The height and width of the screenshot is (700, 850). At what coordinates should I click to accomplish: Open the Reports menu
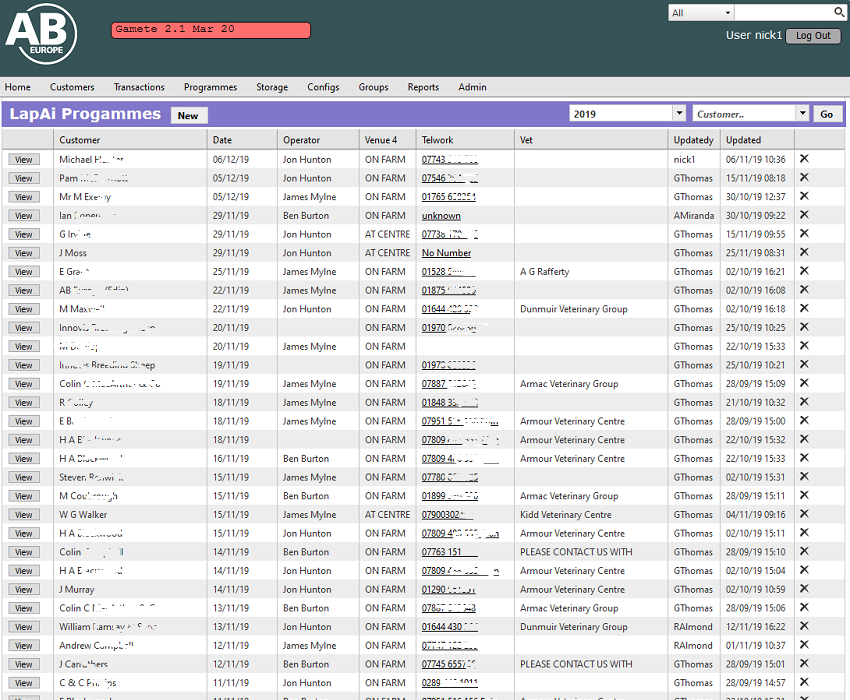pos(423,87)
